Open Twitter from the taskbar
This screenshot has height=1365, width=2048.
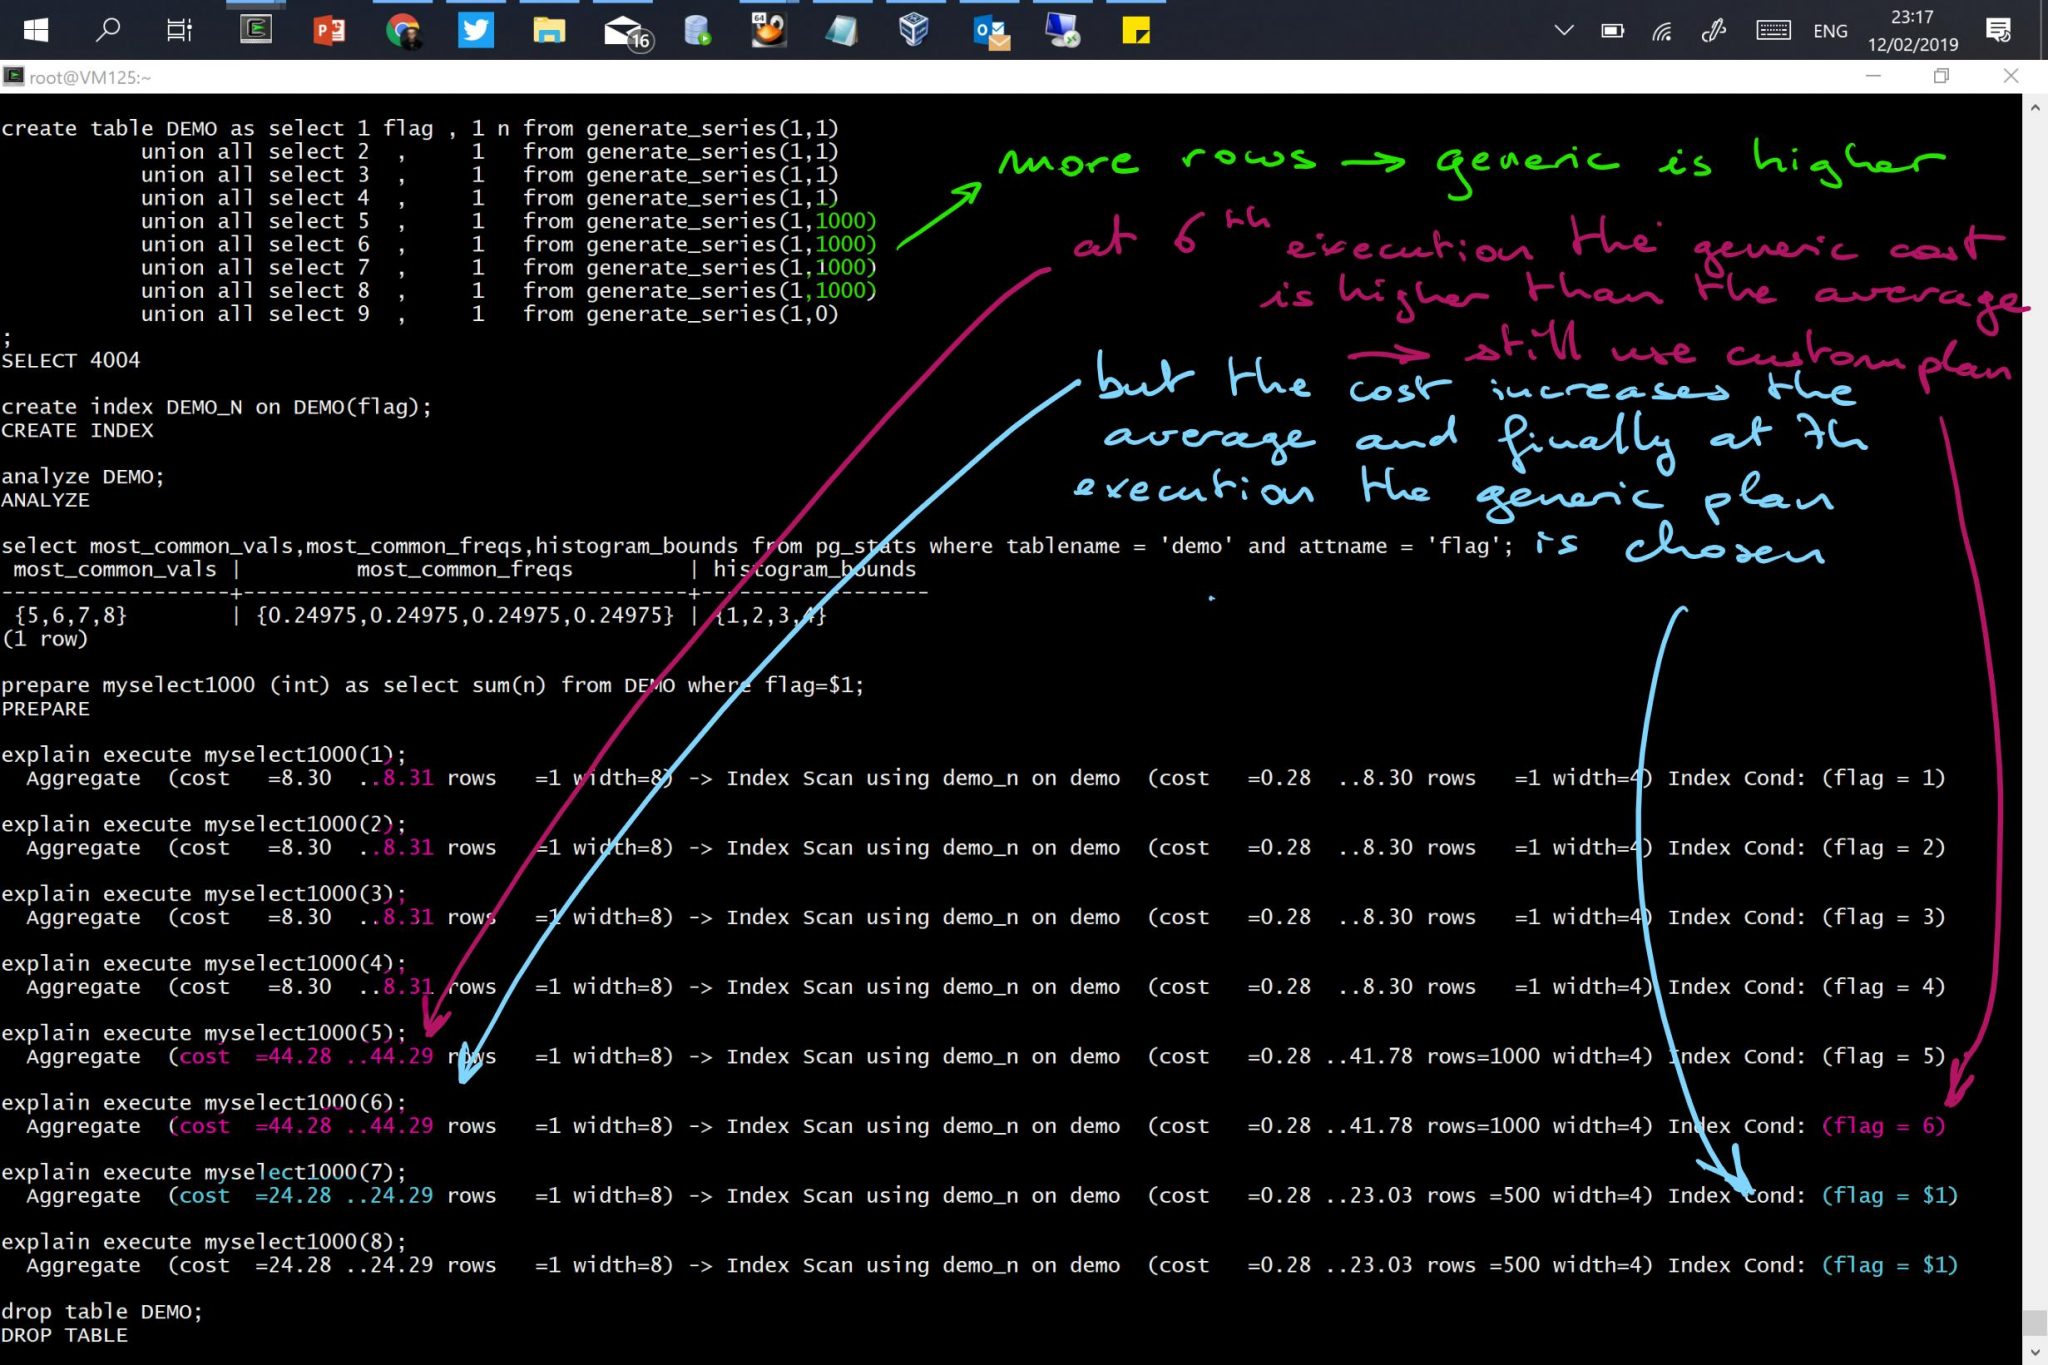(476, 30)
